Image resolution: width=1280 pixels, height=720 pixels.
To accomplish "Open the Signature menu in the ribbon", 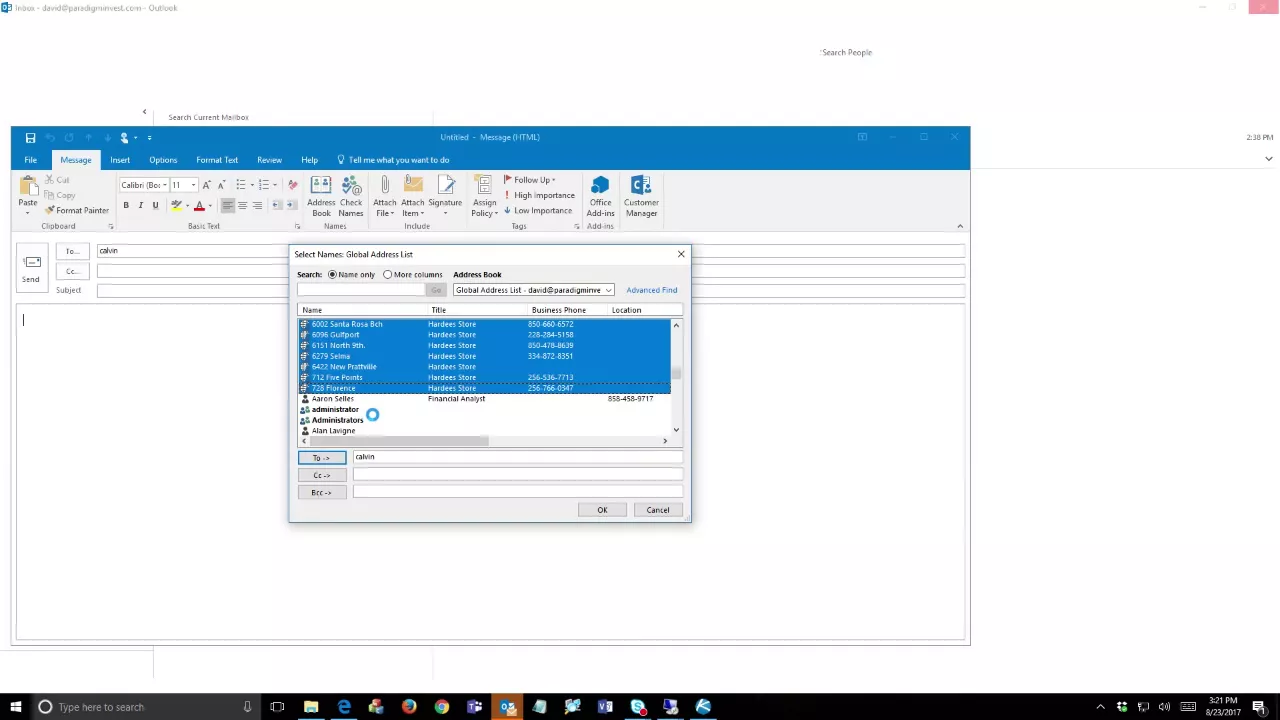I will (x=445, y=196).
